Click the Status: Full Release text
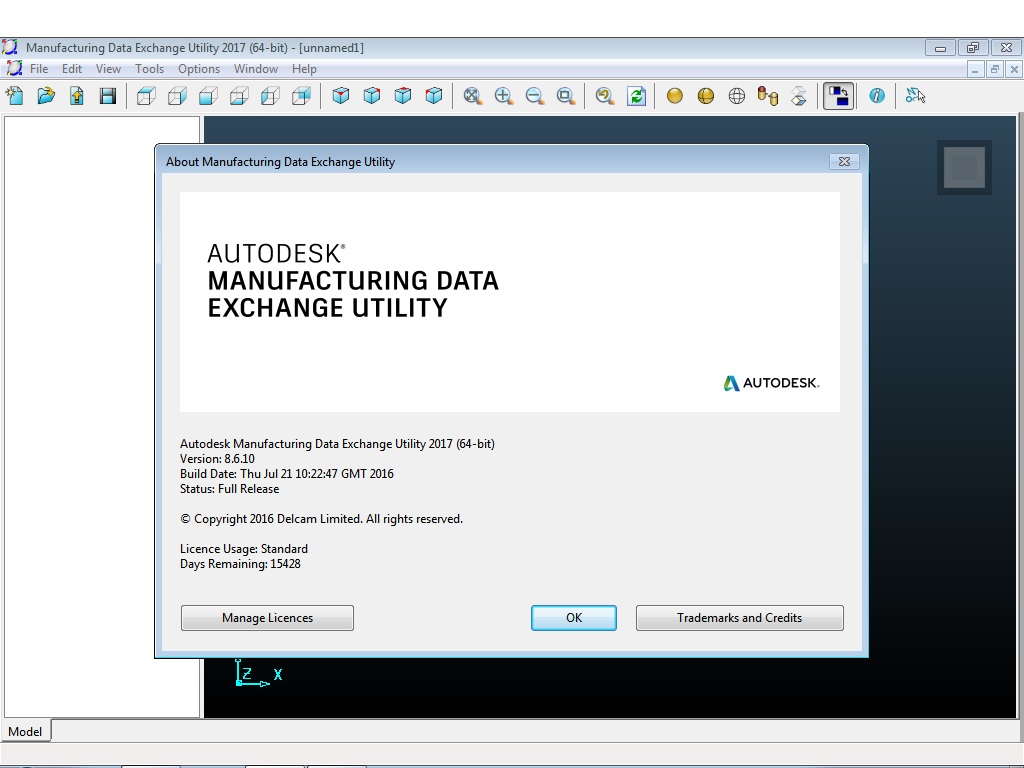This screenshot has height=768, width=1024. coord(229,488)
